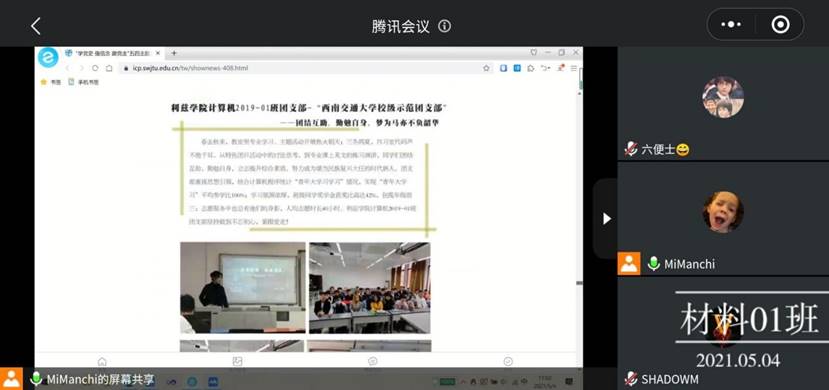Go to browser home page icon

tap(109, 68)
